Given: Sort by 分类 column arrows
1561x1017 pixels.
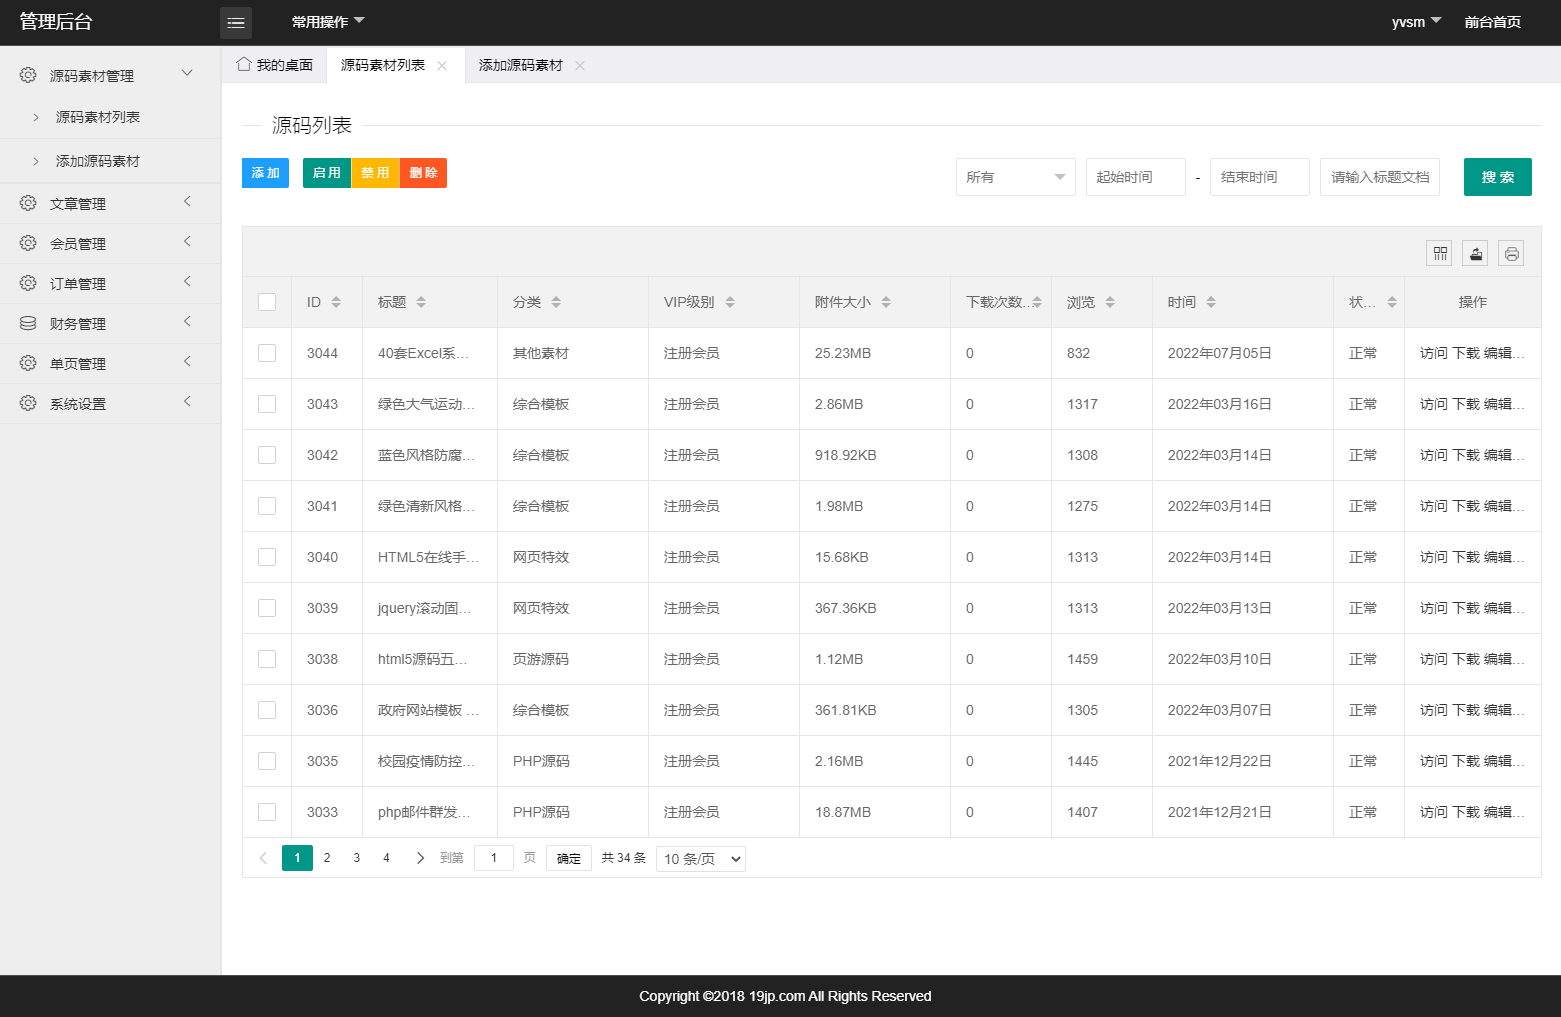Looking at the screenshot, I should point(556,302).
